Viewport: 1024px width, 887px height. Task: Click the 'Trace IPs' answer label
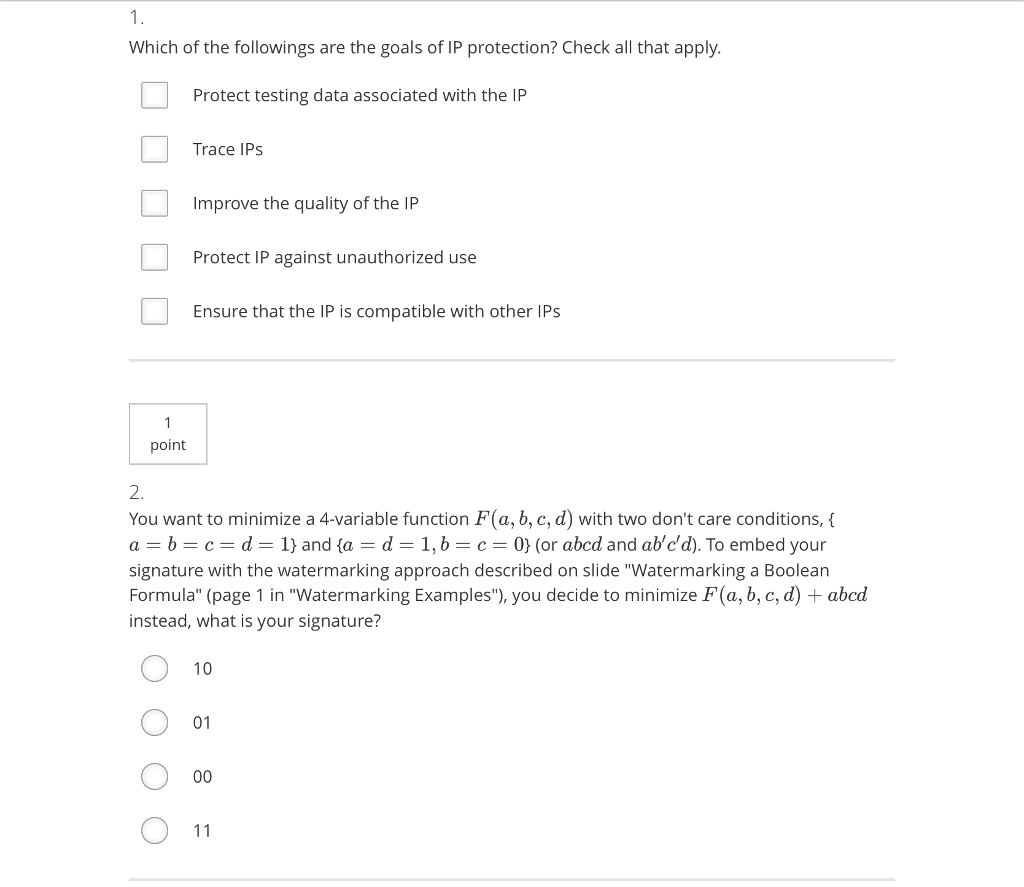tap(228, 149)
